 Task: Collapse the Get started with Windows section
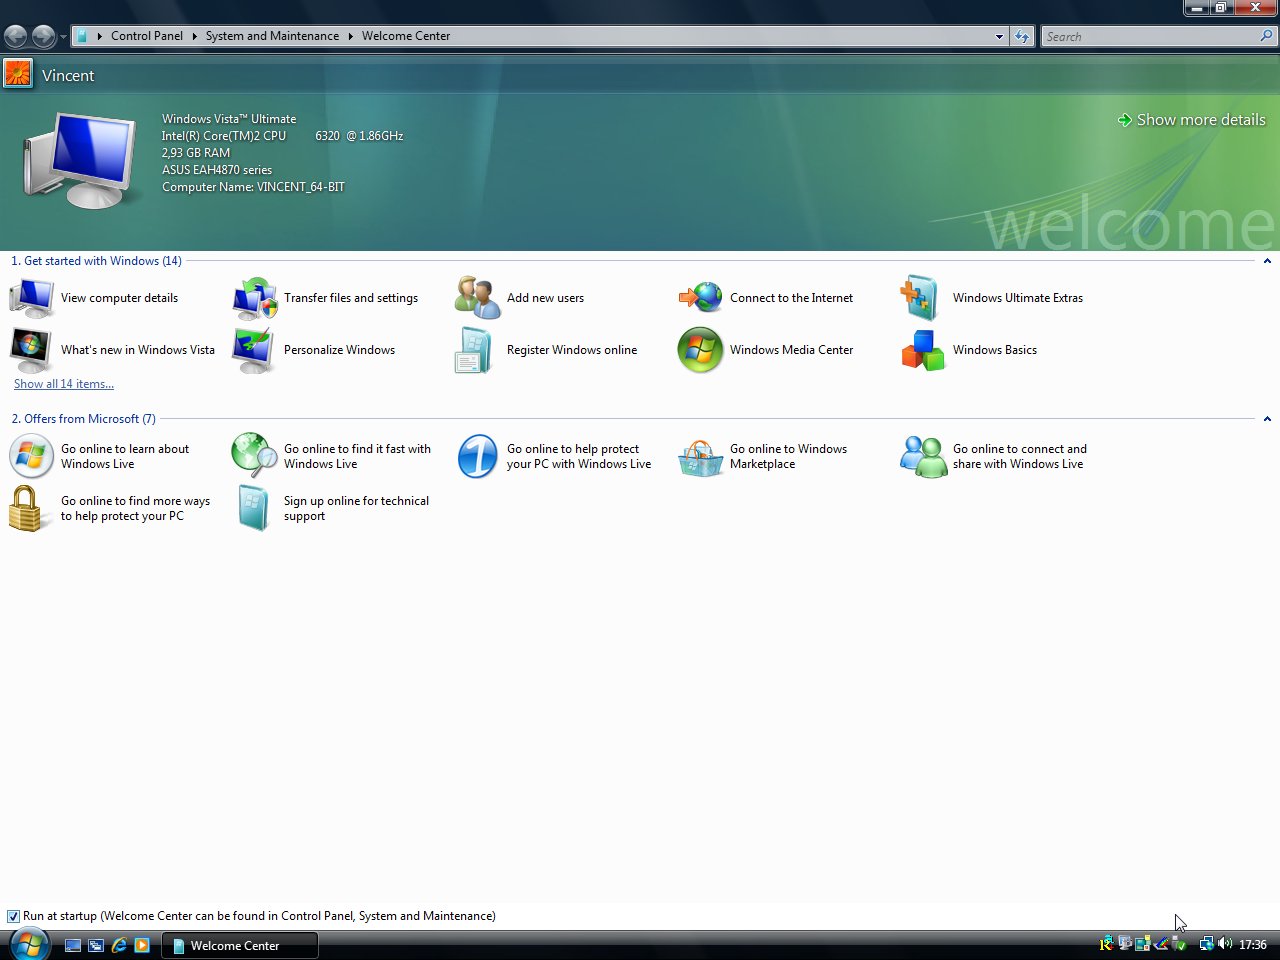[1267, 261]
